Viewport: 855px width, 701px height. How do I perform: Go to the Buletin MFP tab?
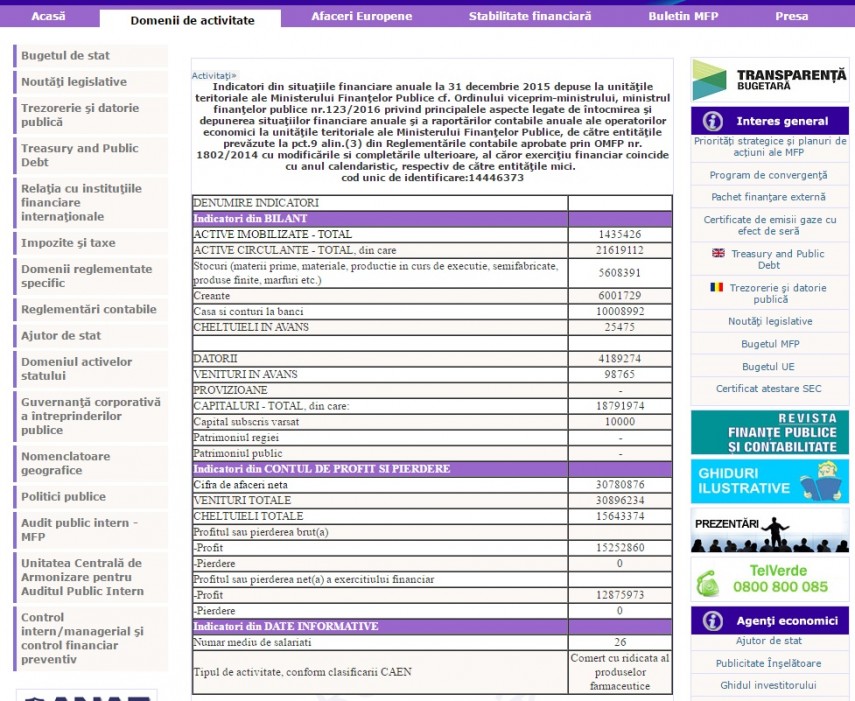[682, 17]
